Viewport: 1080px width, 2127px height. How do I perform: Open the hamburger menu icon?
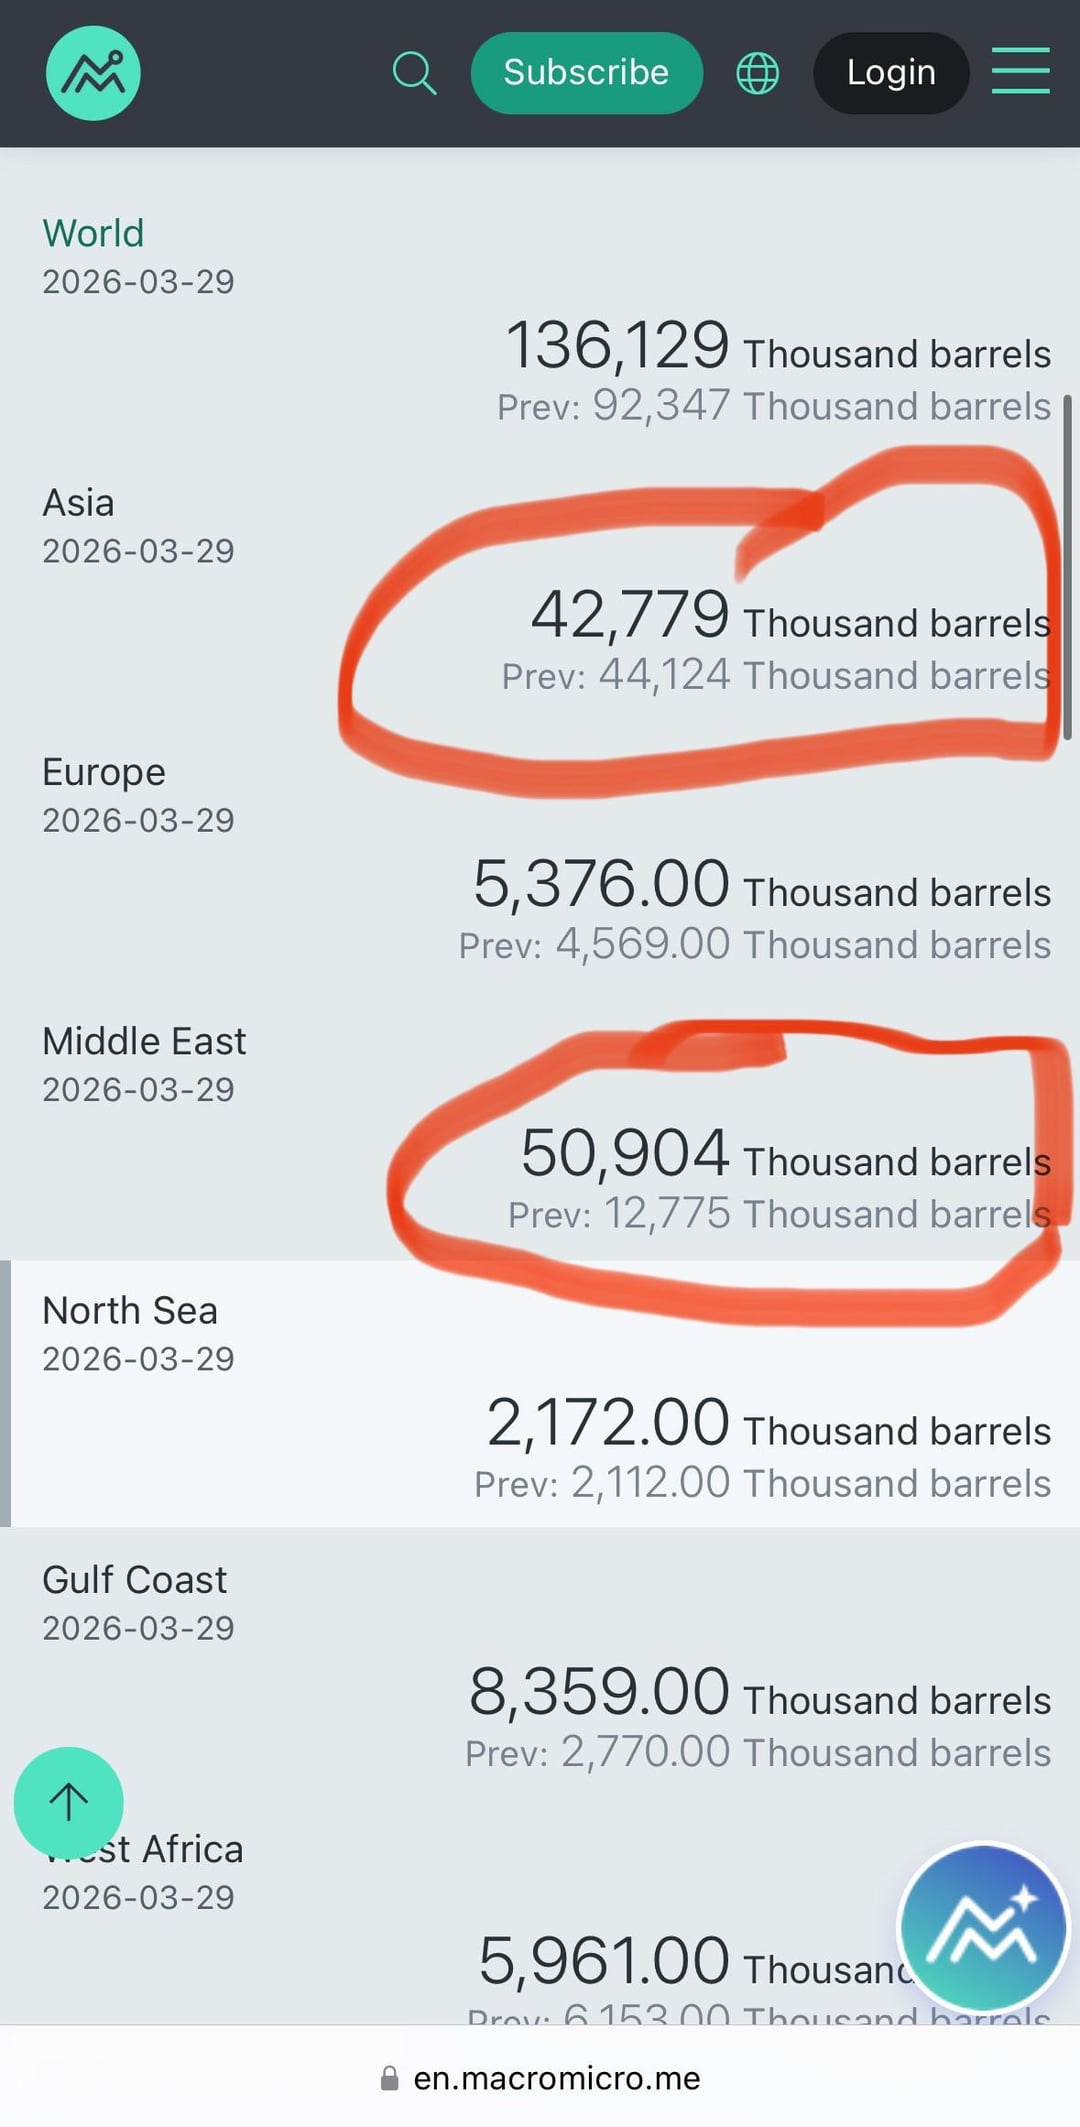pyautogui.click(x=1020, y=71)
